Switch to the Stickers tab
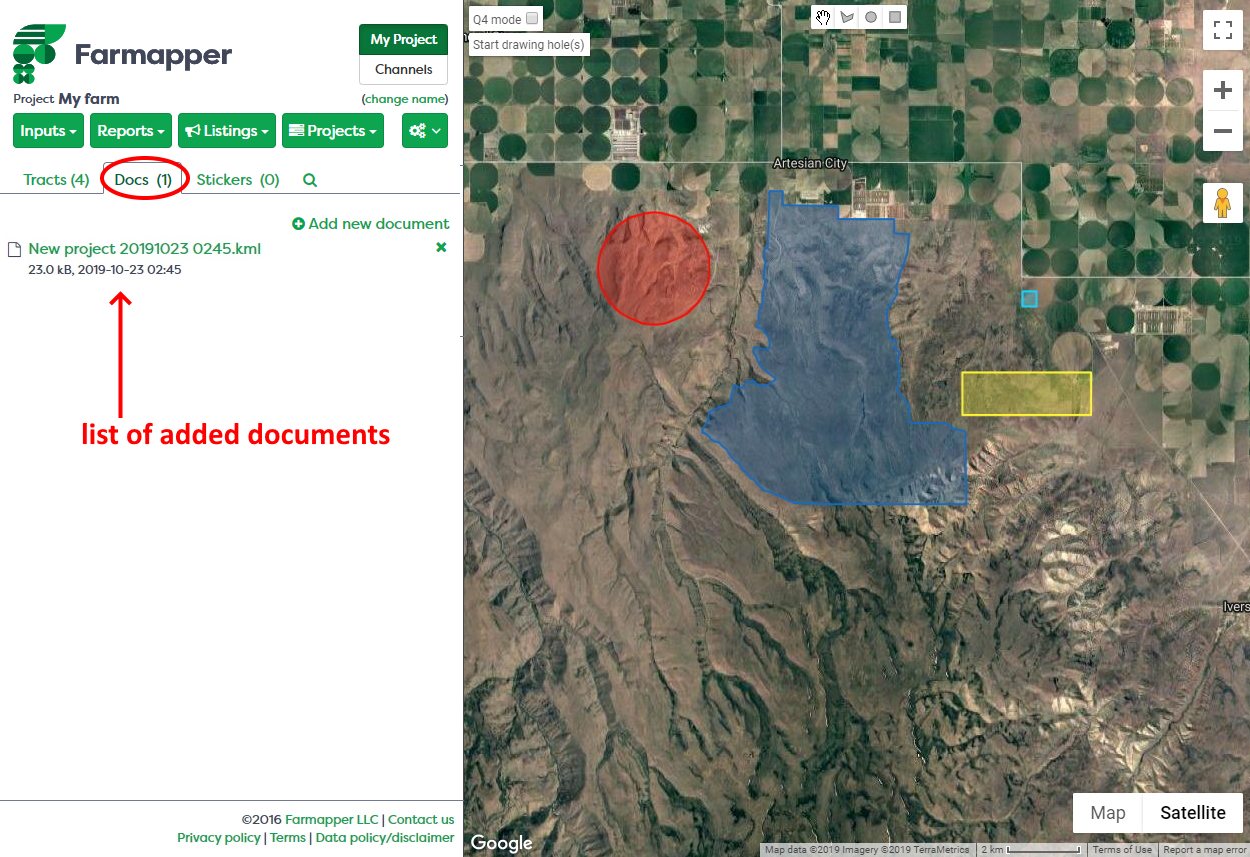 tap(238, 180)
